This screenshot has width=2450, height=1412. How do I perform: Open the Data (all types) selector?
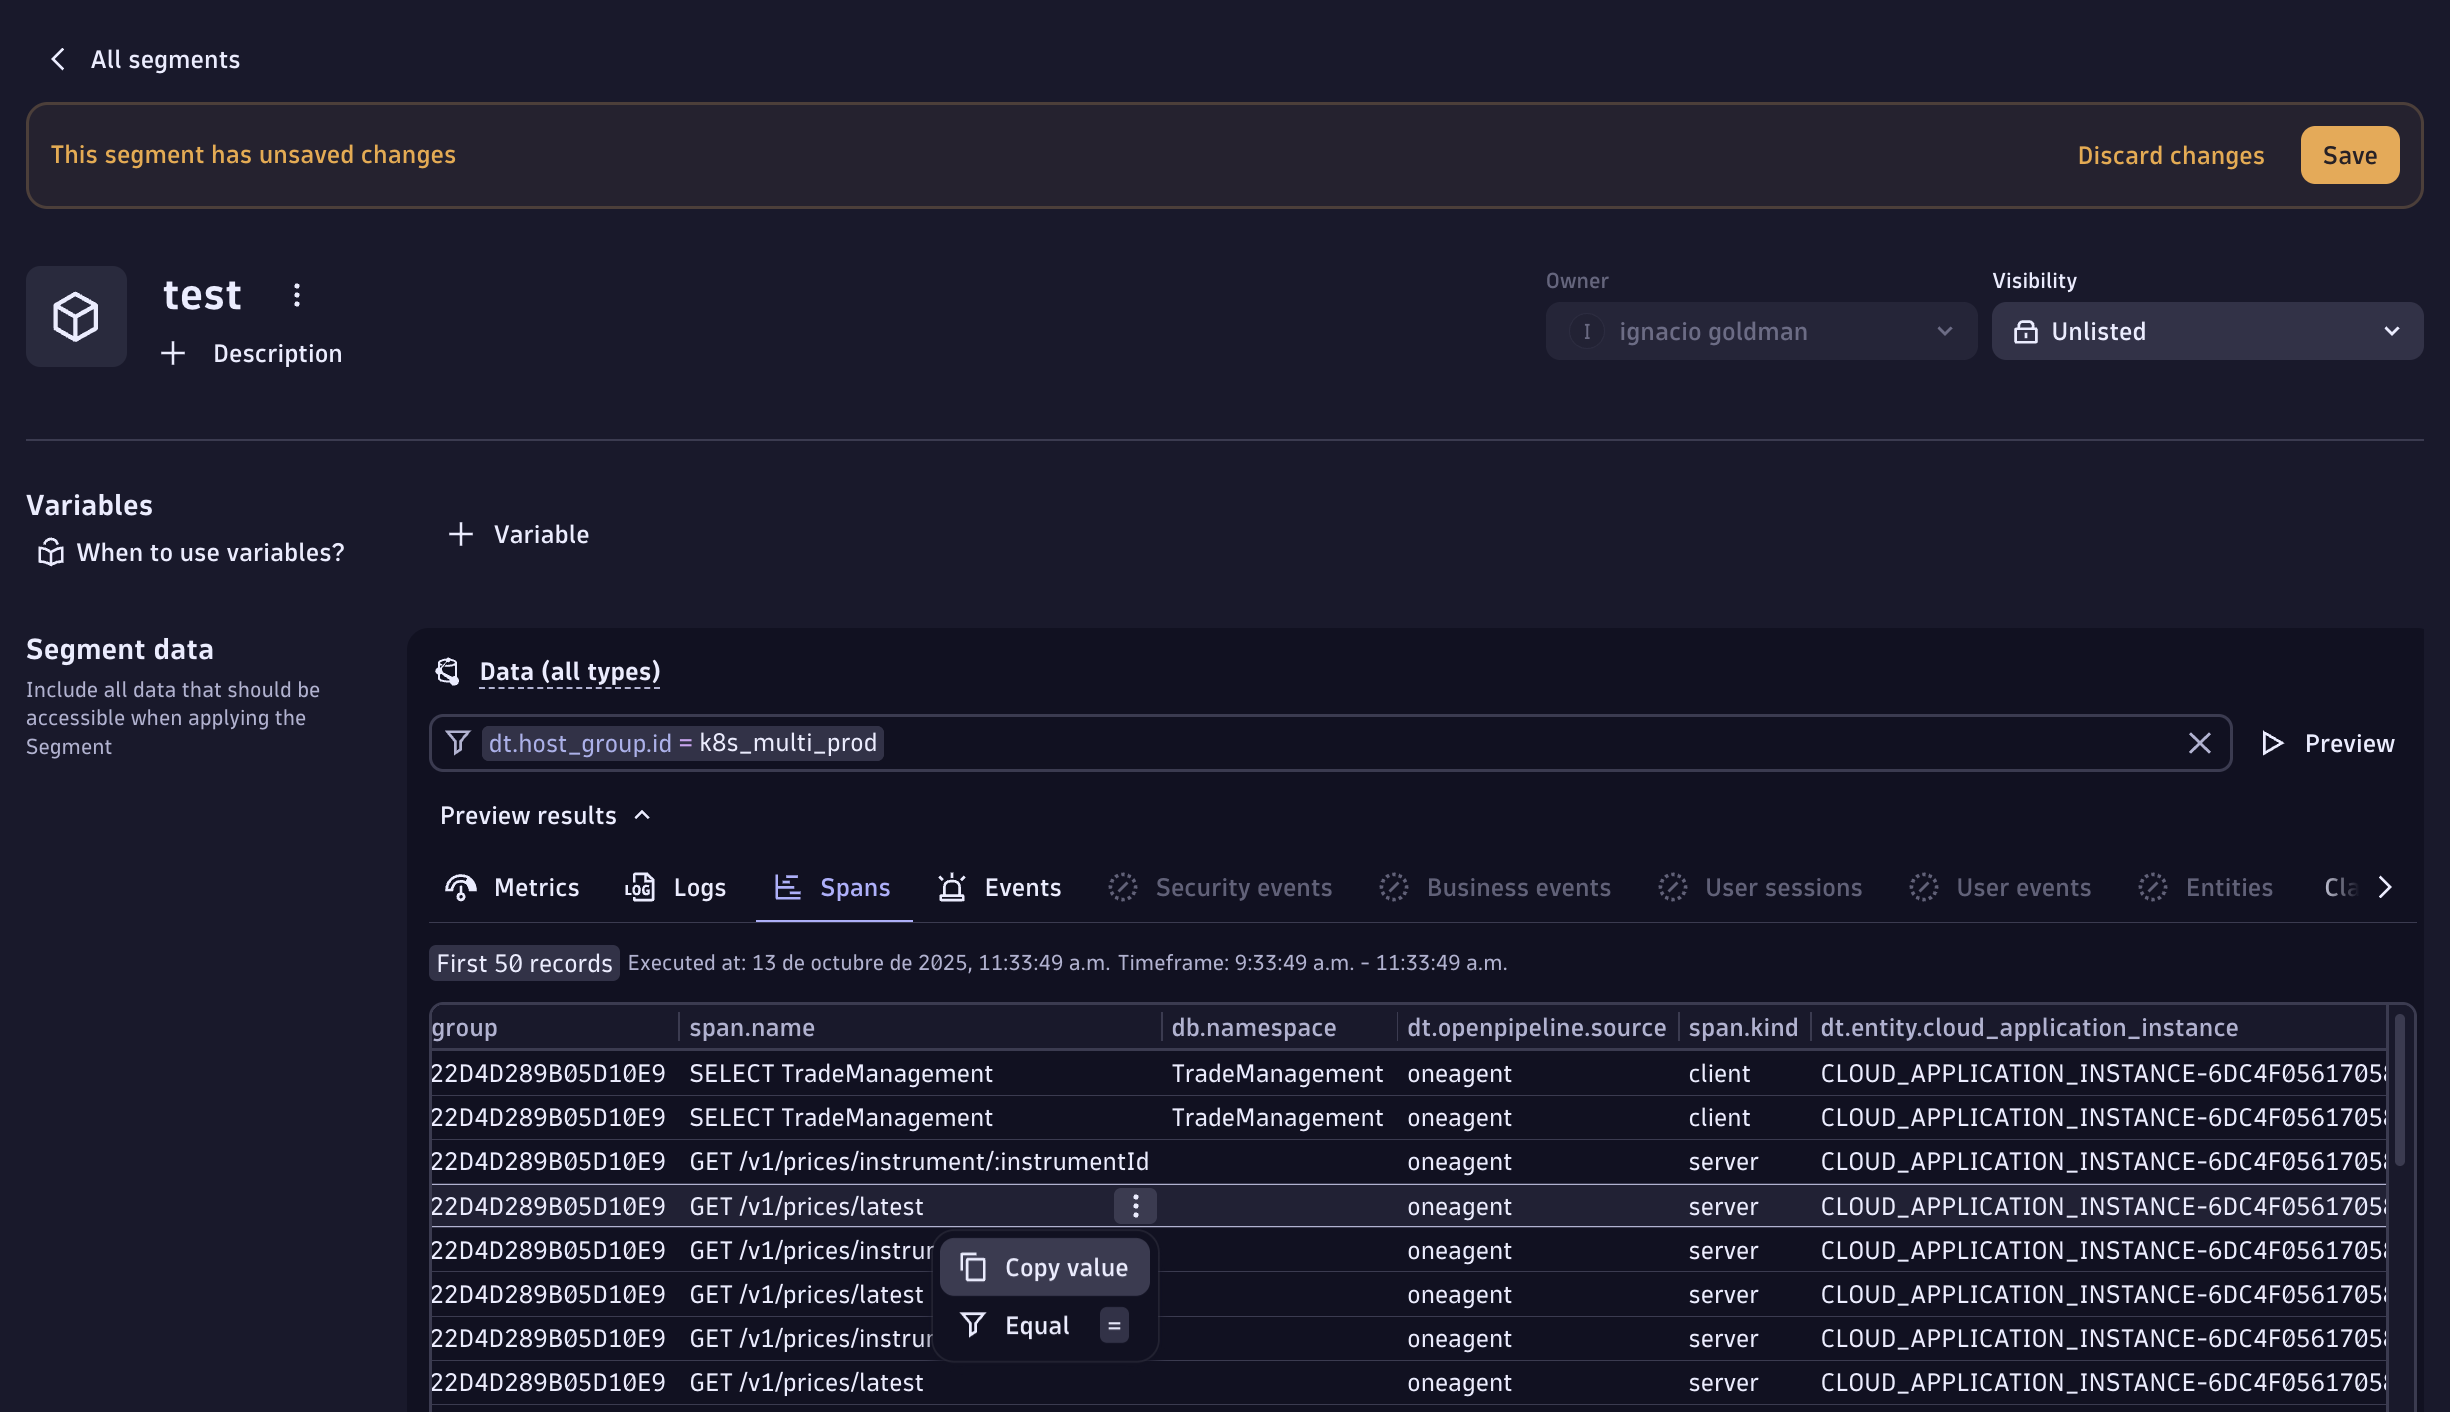point(569,672)
